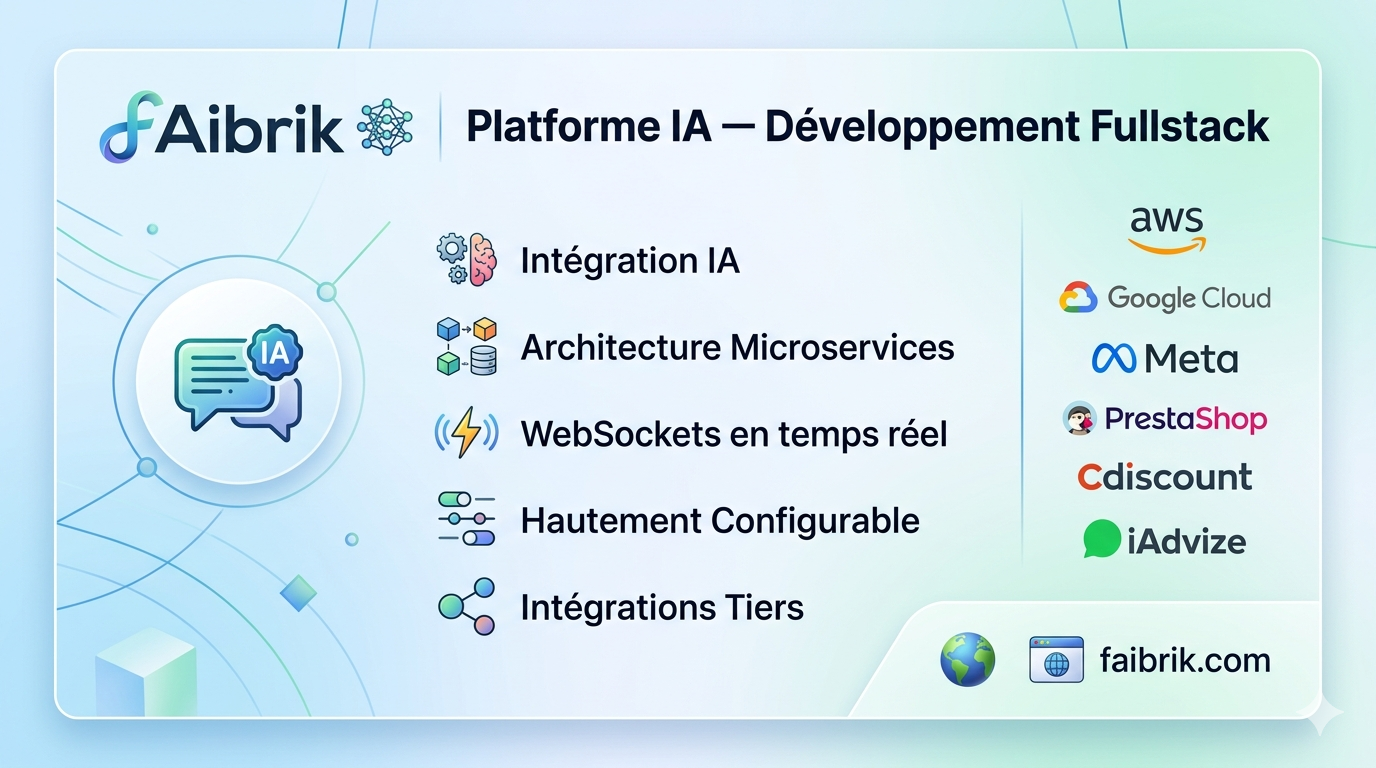Click the 'WebSockets en temps réel' text
The height and width of the screenshot is (768, 1376).
coord(734,434)
